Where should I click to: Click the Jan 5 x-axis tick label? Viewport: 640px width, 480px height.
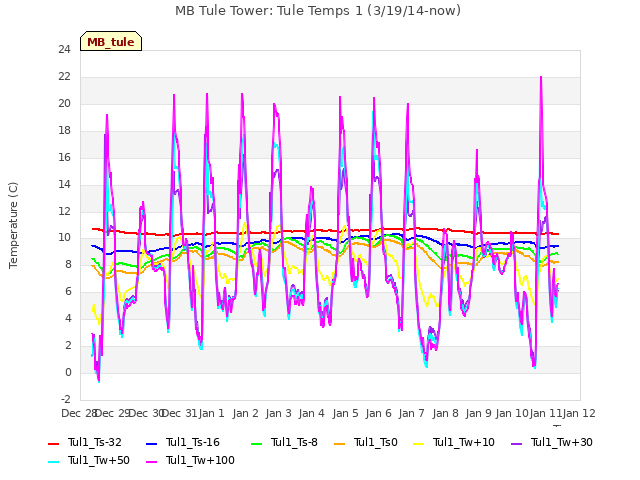click(x=345, y=413)
